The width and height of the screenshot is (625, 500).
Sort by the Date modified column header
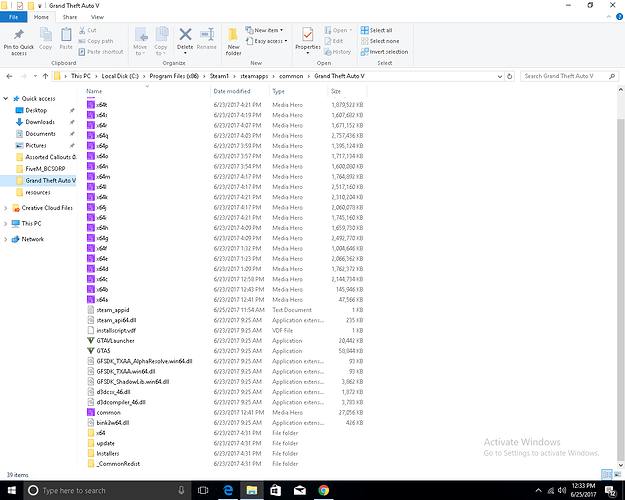pos(240,91)
